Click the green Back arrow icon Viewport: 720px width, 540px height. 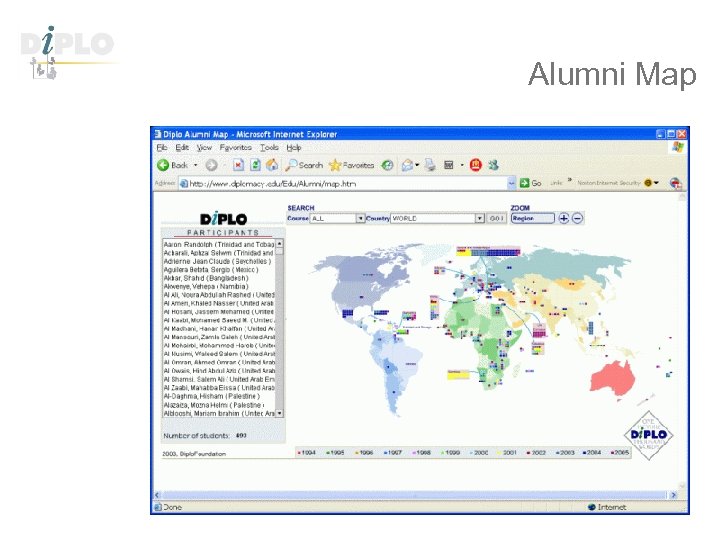(163, 165)
